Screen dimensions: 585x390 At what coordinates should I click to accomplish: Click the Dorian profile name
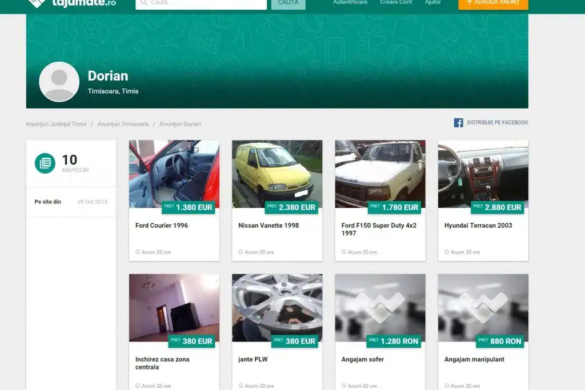pyautogui.click(x=108, y=76)
